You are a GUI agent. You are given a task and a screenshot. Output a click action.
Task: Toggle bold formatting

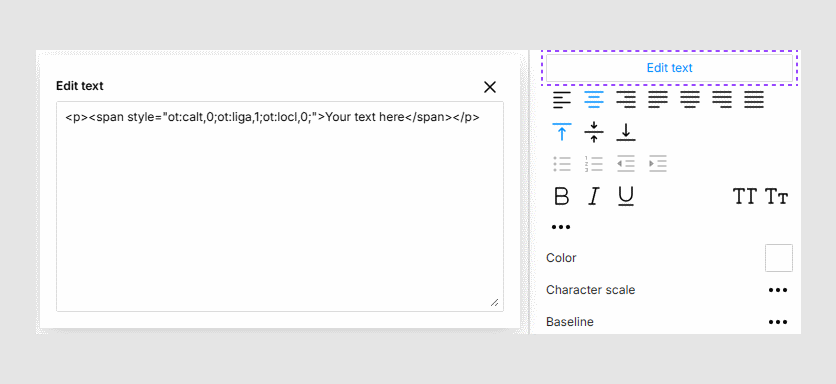[561, 196]
